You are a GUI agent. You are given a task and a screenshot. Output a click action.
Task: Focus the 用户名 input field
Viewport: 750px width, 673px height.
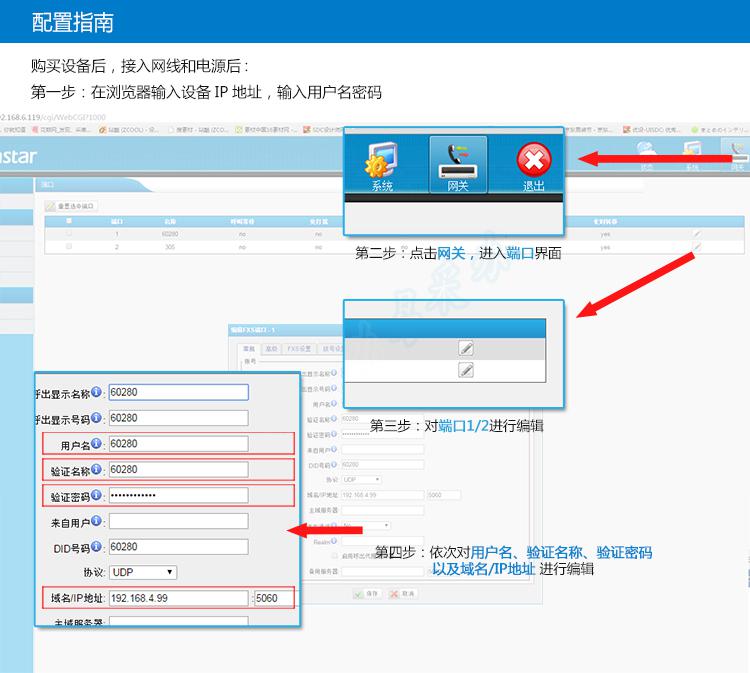(x=179, y=444)
